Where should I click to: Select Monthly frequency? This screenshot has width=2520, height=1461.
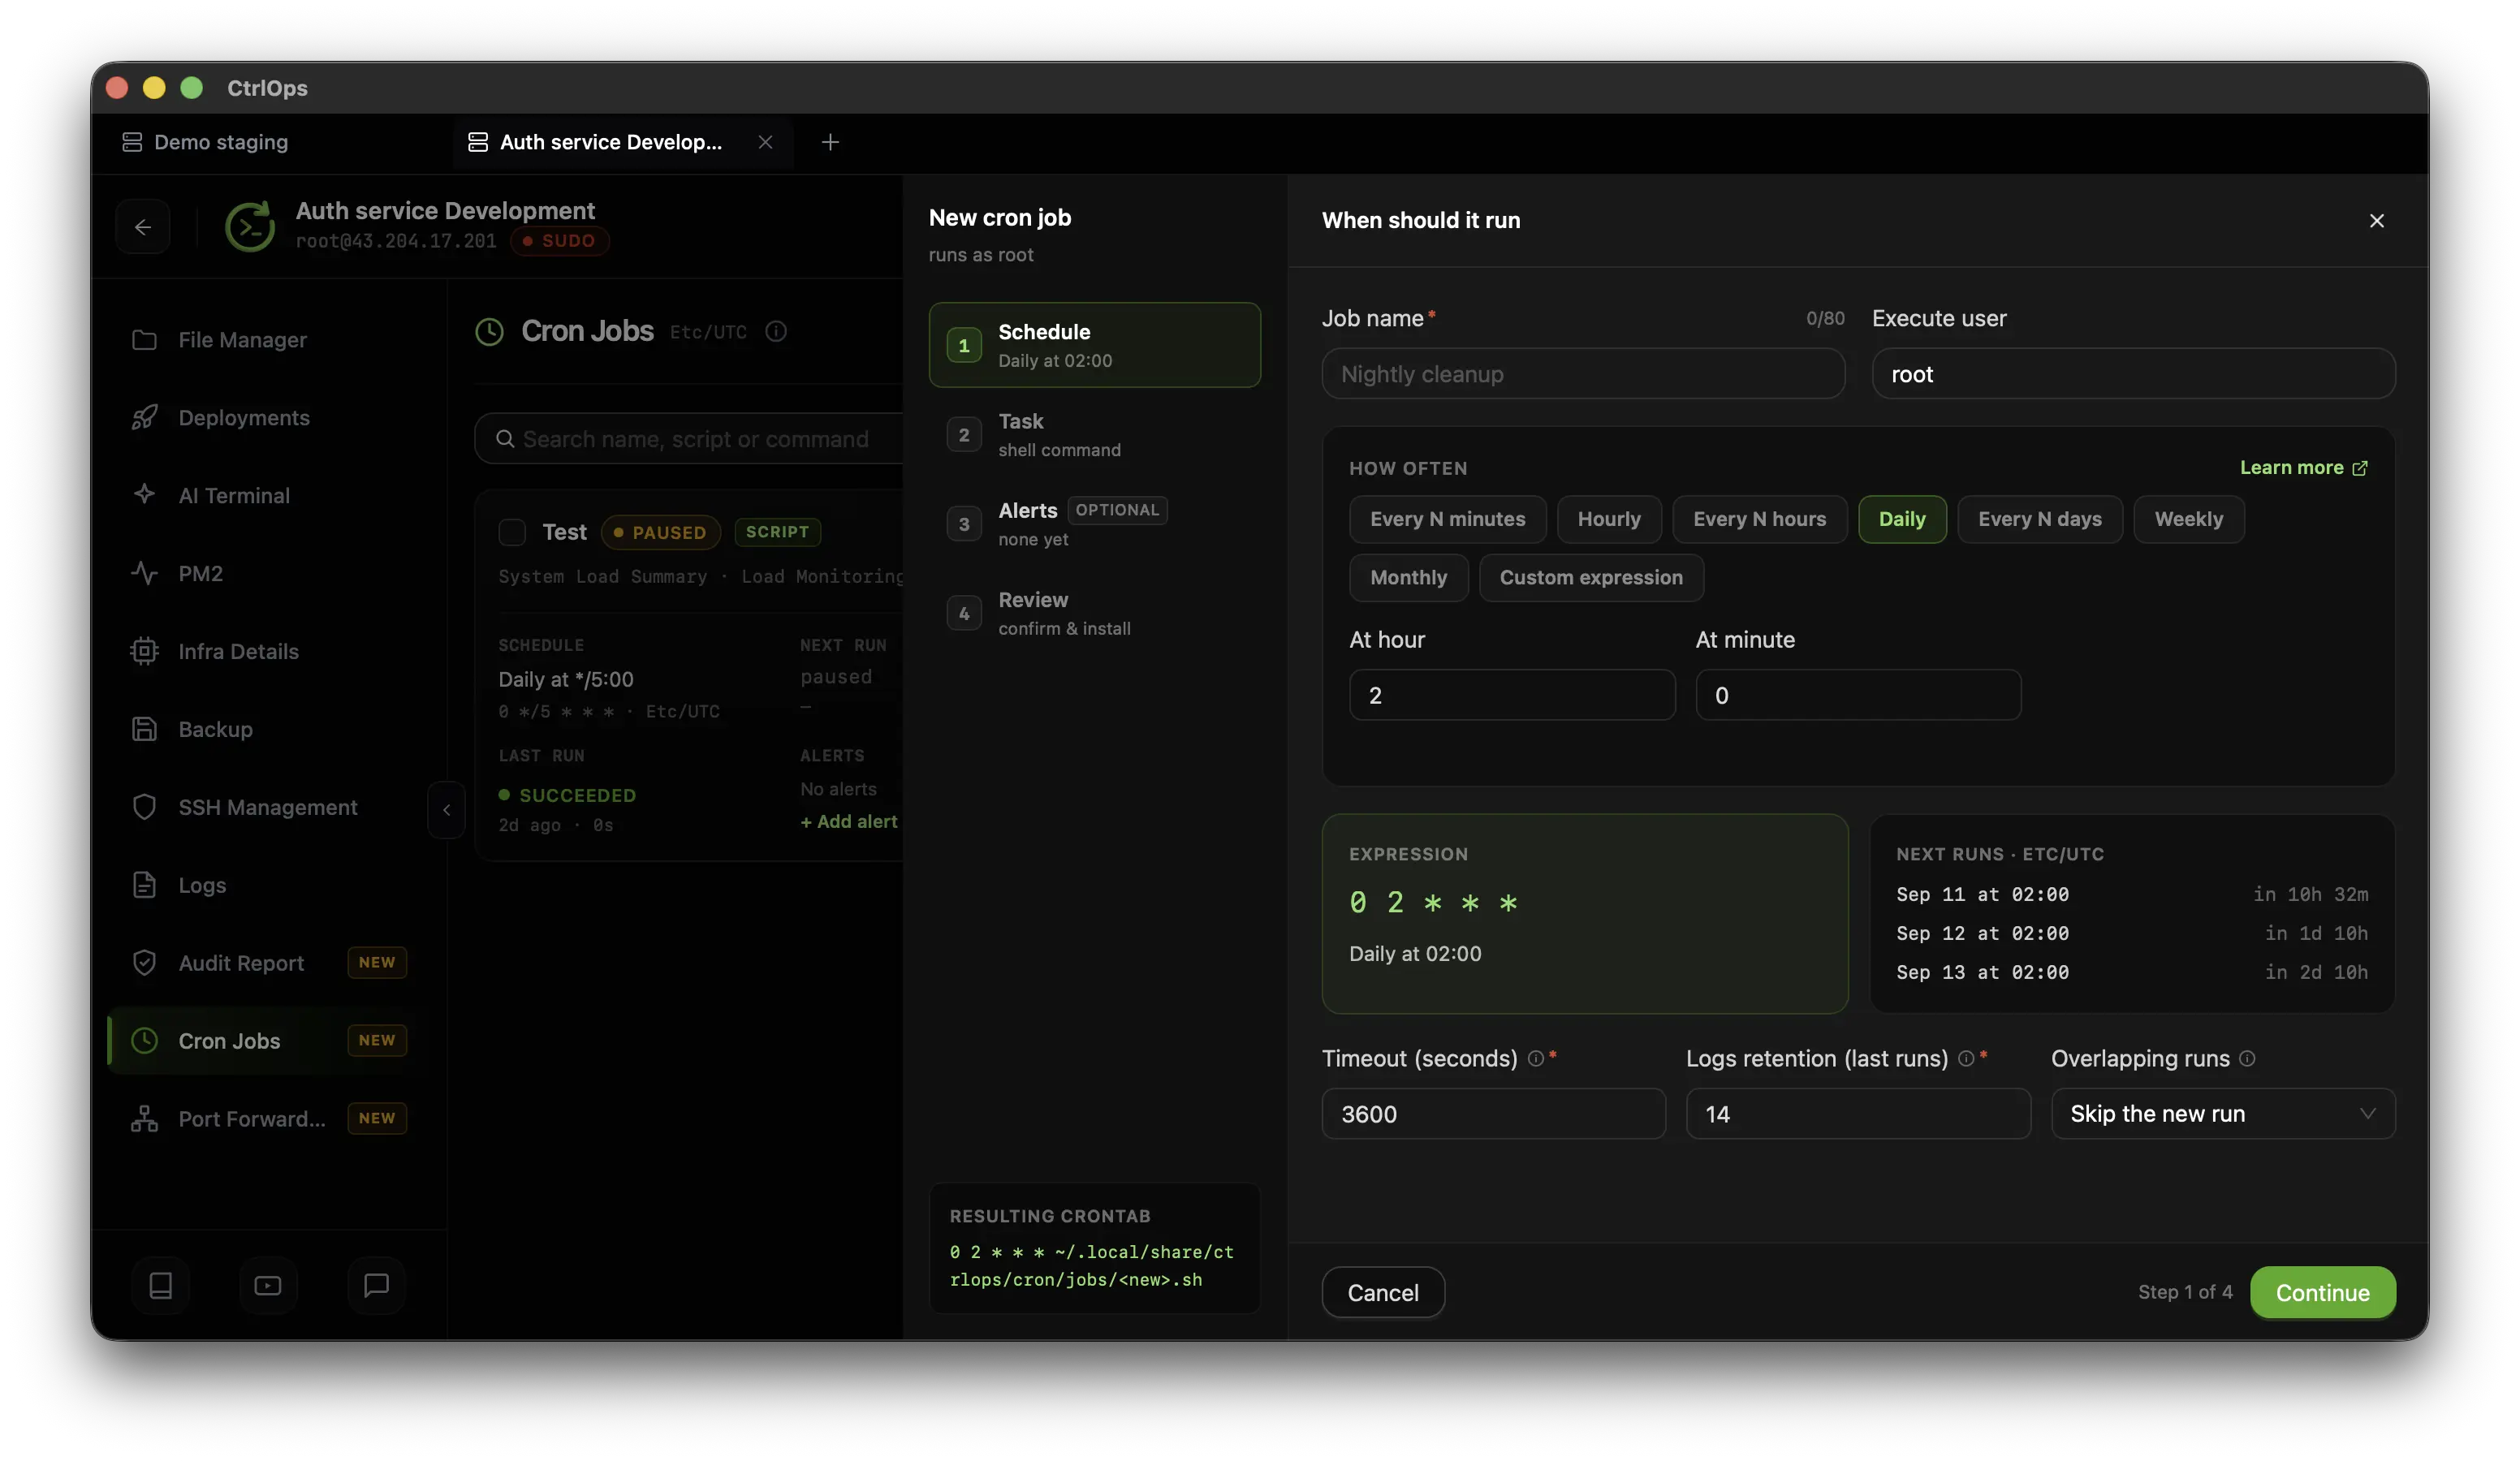point(1408,577)
